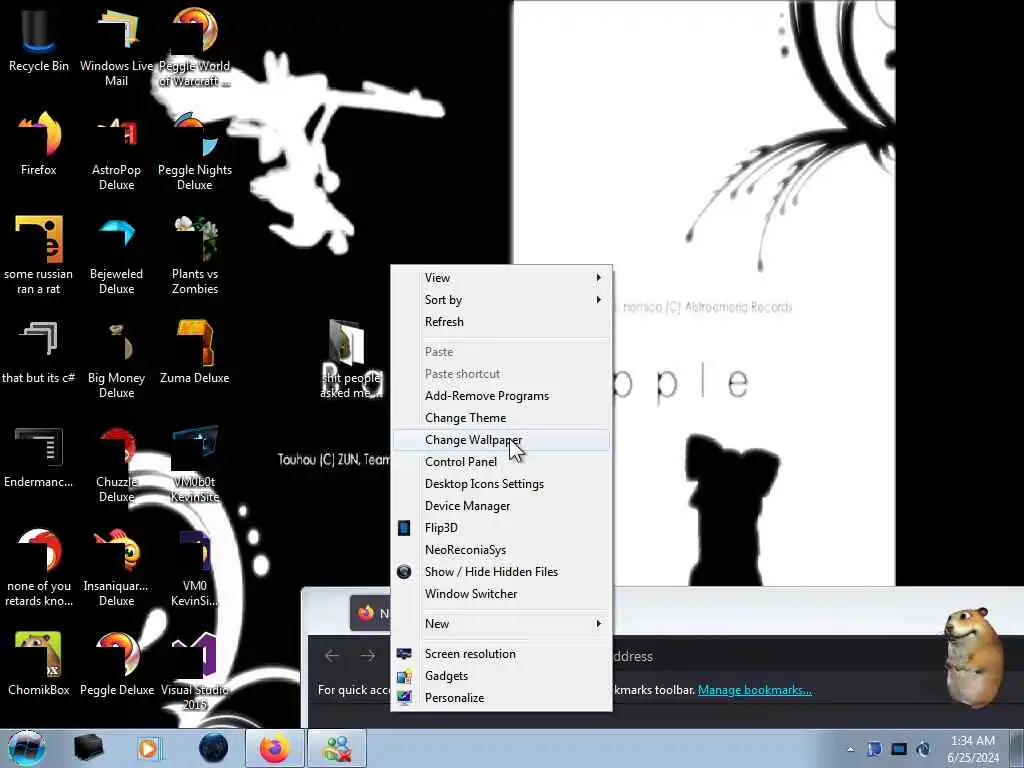The image size is (1024, 768).
Task: Select 'that but its c#' desktop icon
Action: pyautogui.click(x=39, y=351)
